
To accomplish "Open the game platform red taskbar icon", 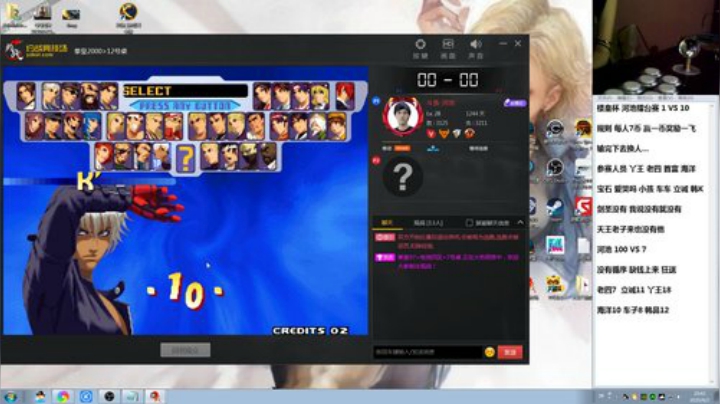I will click(155, 397).
